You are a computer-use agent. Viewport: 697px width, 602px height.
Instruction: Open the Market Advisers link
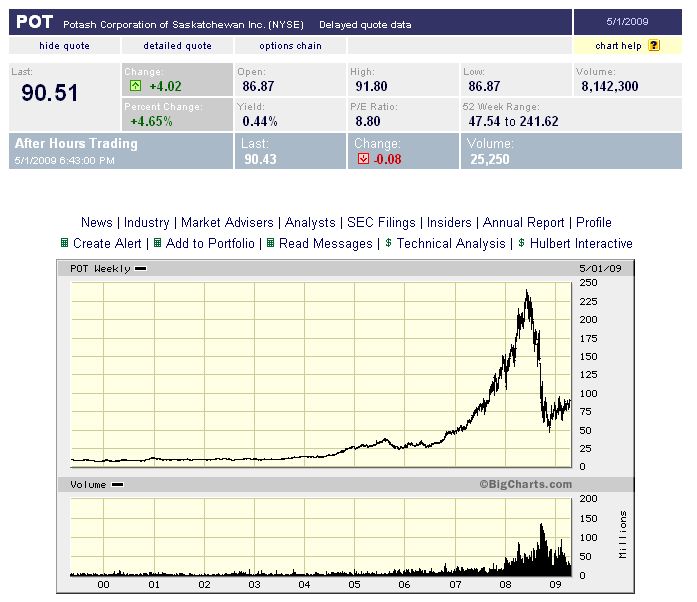pos(227,222)
